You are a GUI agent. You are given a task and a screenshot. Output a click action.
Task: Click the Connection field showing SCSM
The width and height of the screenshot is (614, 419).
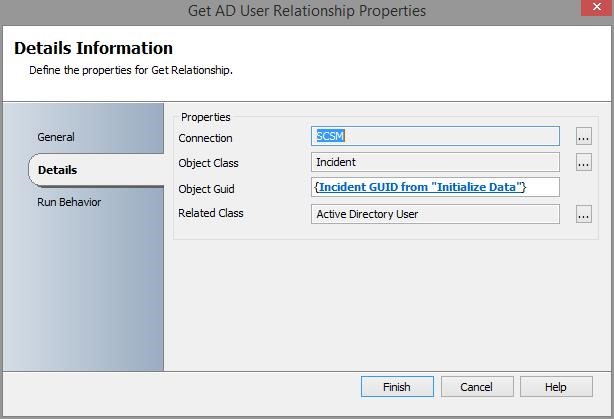[435, 136]
